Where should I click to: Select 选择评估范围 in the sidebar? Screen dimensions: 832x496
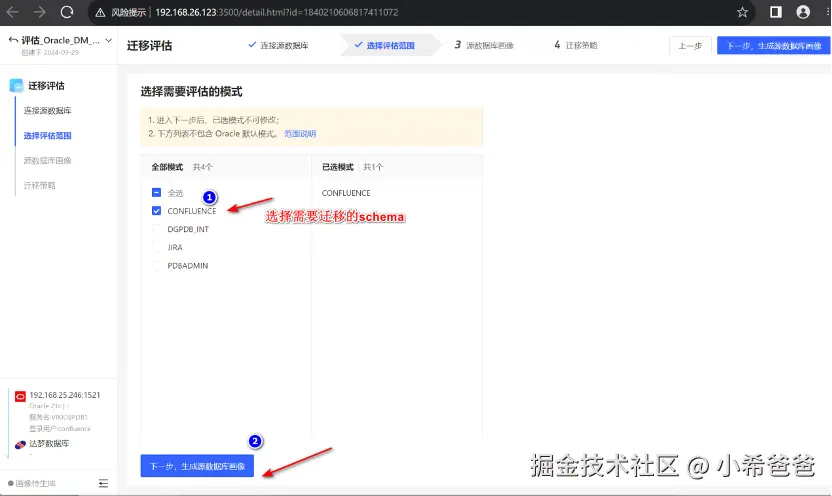[47, 135]
